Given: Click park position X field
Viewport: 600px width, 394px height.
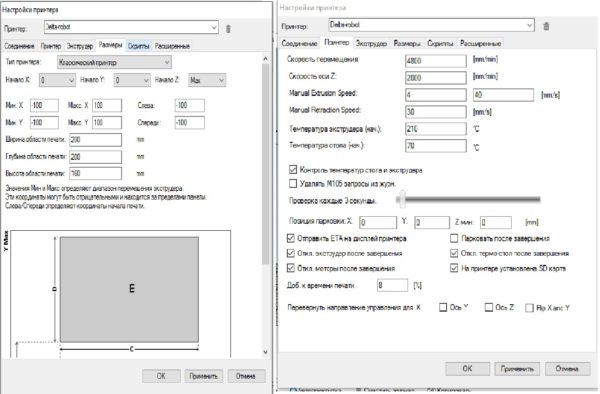Looking at the screenshot, I should pyautogui.click(x=378, y=222).
